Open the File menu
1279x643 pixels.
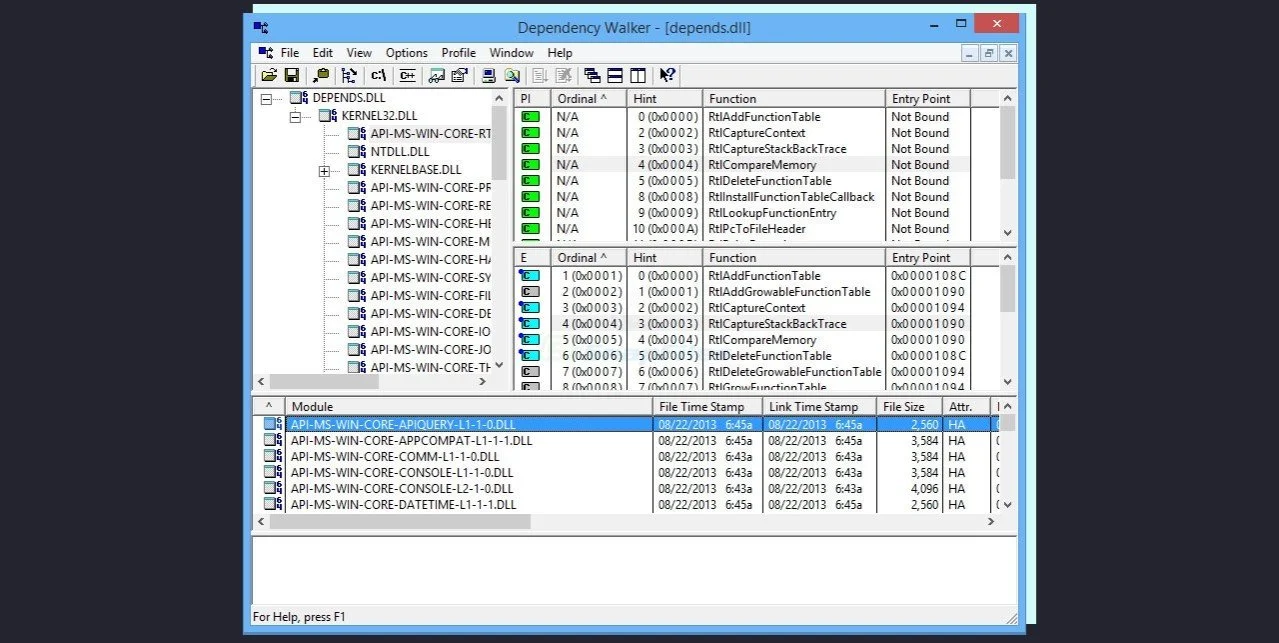pyautogui.click(x=290, y=53)
